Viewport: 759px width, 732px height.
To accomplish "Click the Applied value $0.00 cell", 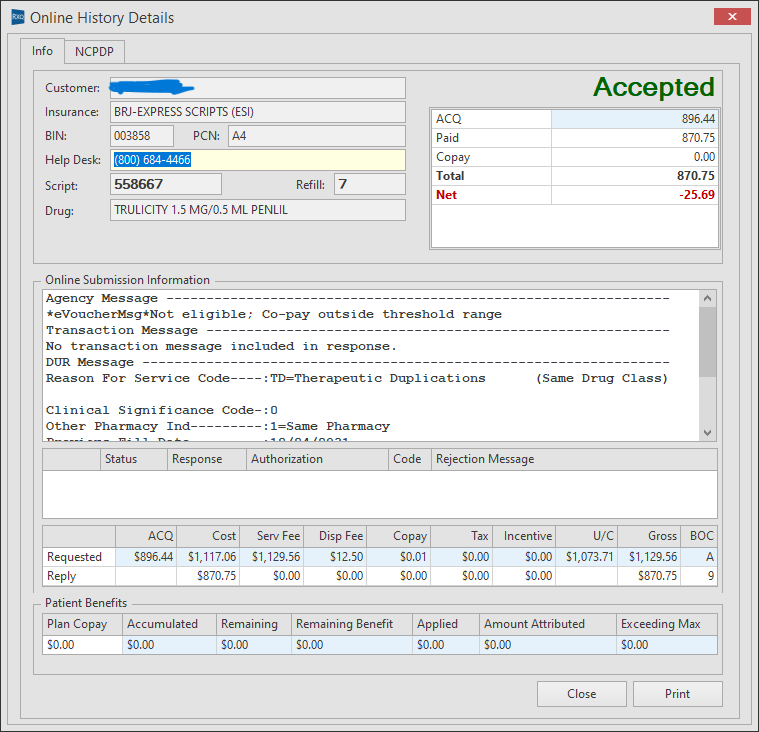I will pos(446,645).
